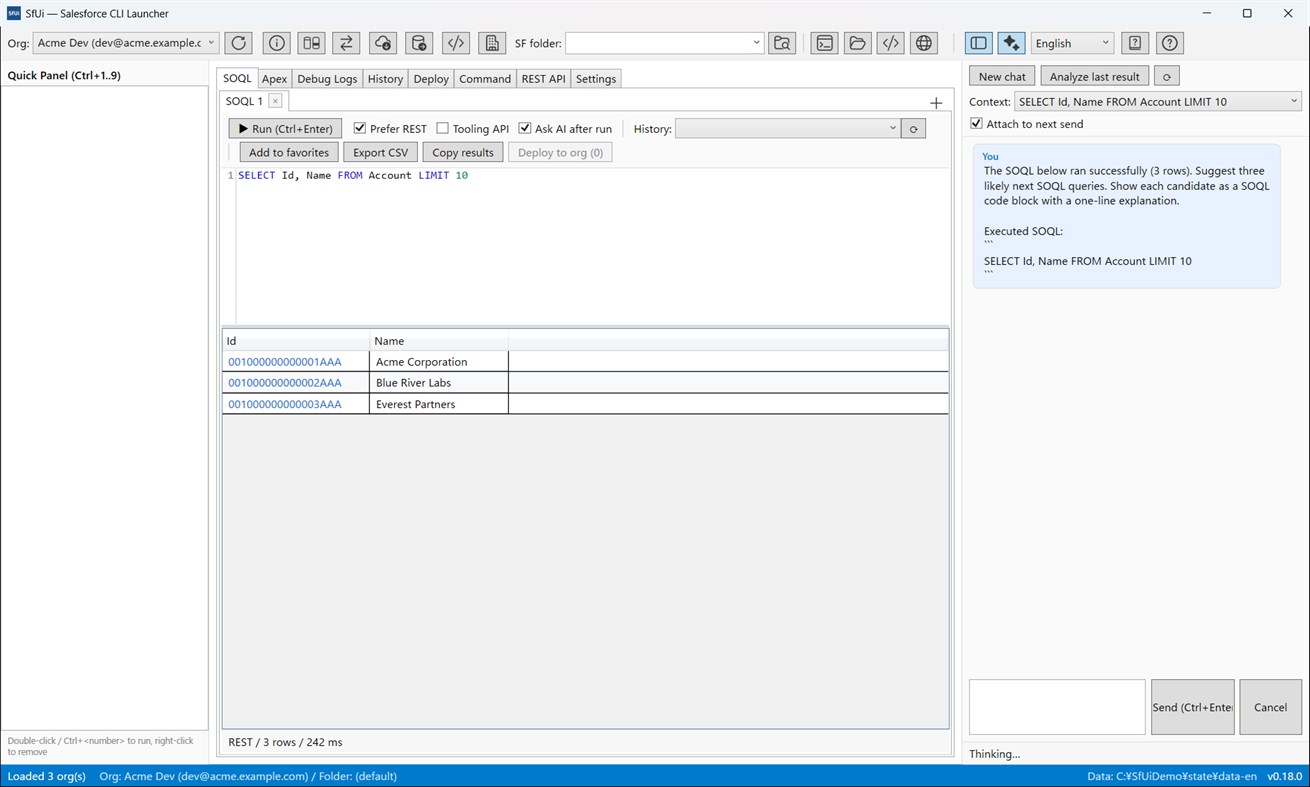Open the English language dropdown
This screenshot has height=787, width=1310.
[x=1072, y=43]
